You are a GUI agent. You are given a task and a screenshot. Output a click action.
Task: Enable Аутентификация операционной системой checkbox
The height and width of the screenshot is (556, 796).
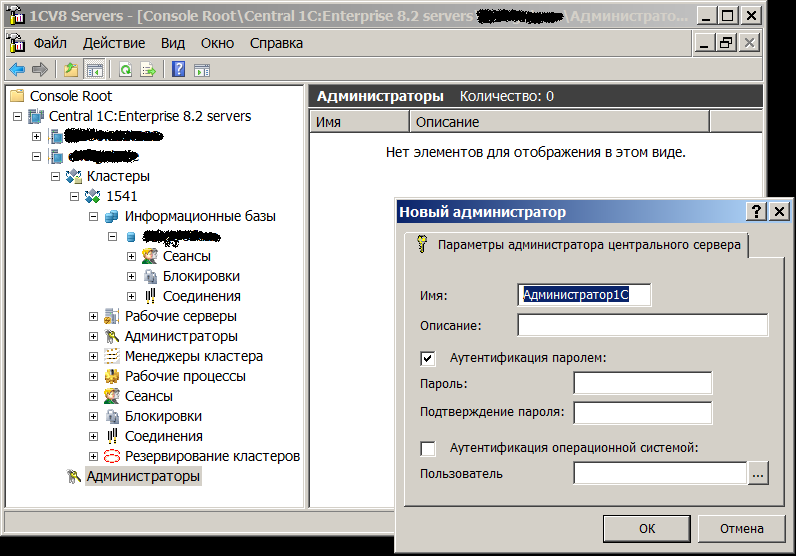pos(428,448)
